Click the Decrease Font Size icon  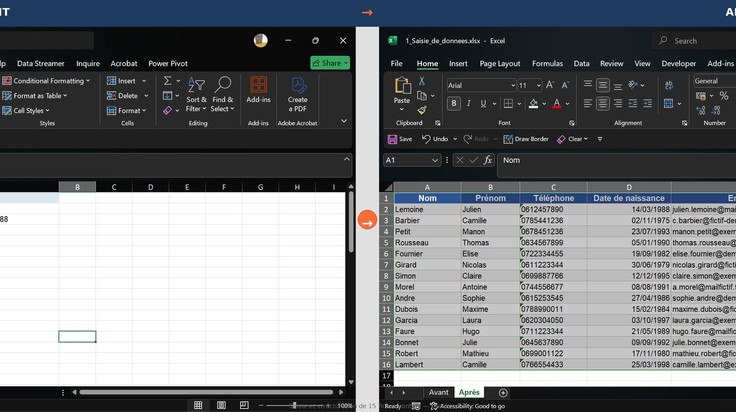(565, 85)
